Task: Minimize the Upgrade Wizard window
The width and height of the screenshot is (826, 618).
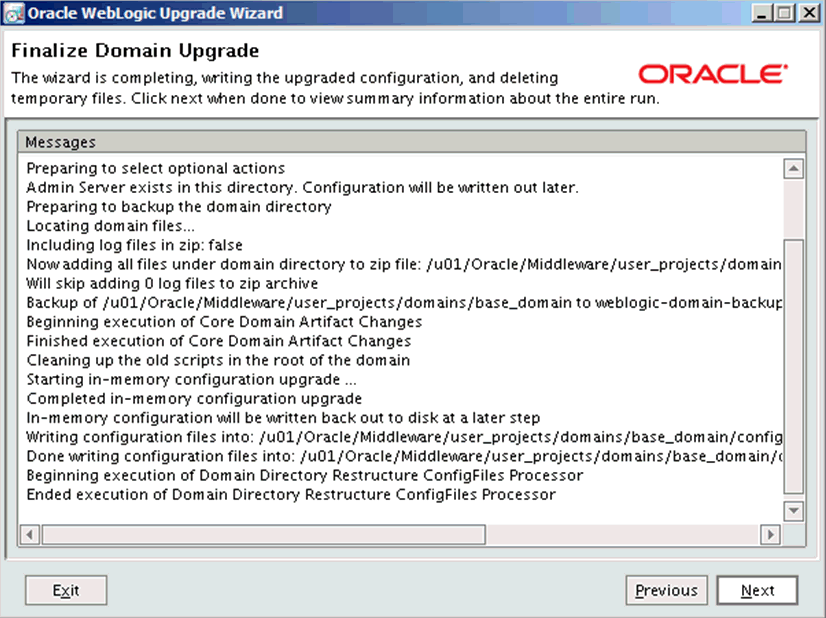Action: [x=761, y=13]
